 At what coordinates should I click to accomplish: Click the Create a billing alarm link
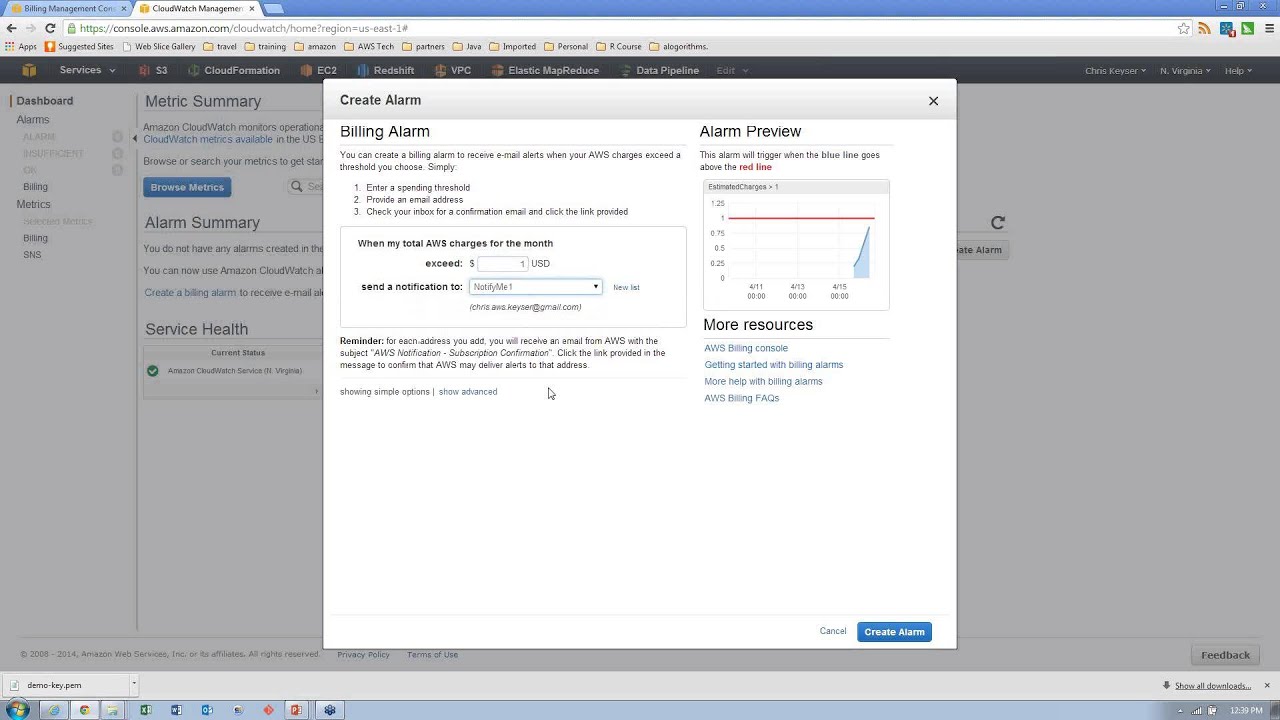click(190, 293)
